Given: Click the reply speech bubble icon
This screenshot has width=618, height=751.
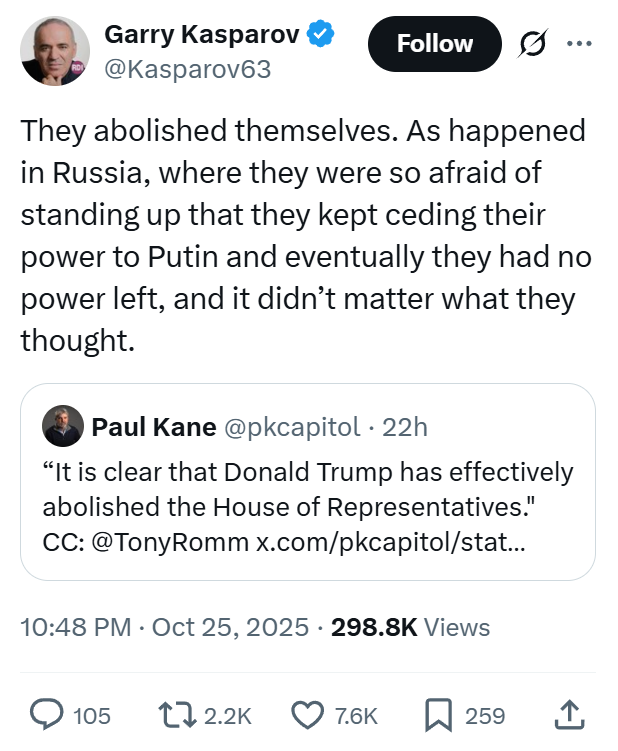Looking at the screenshot, I should pos(46,715).
